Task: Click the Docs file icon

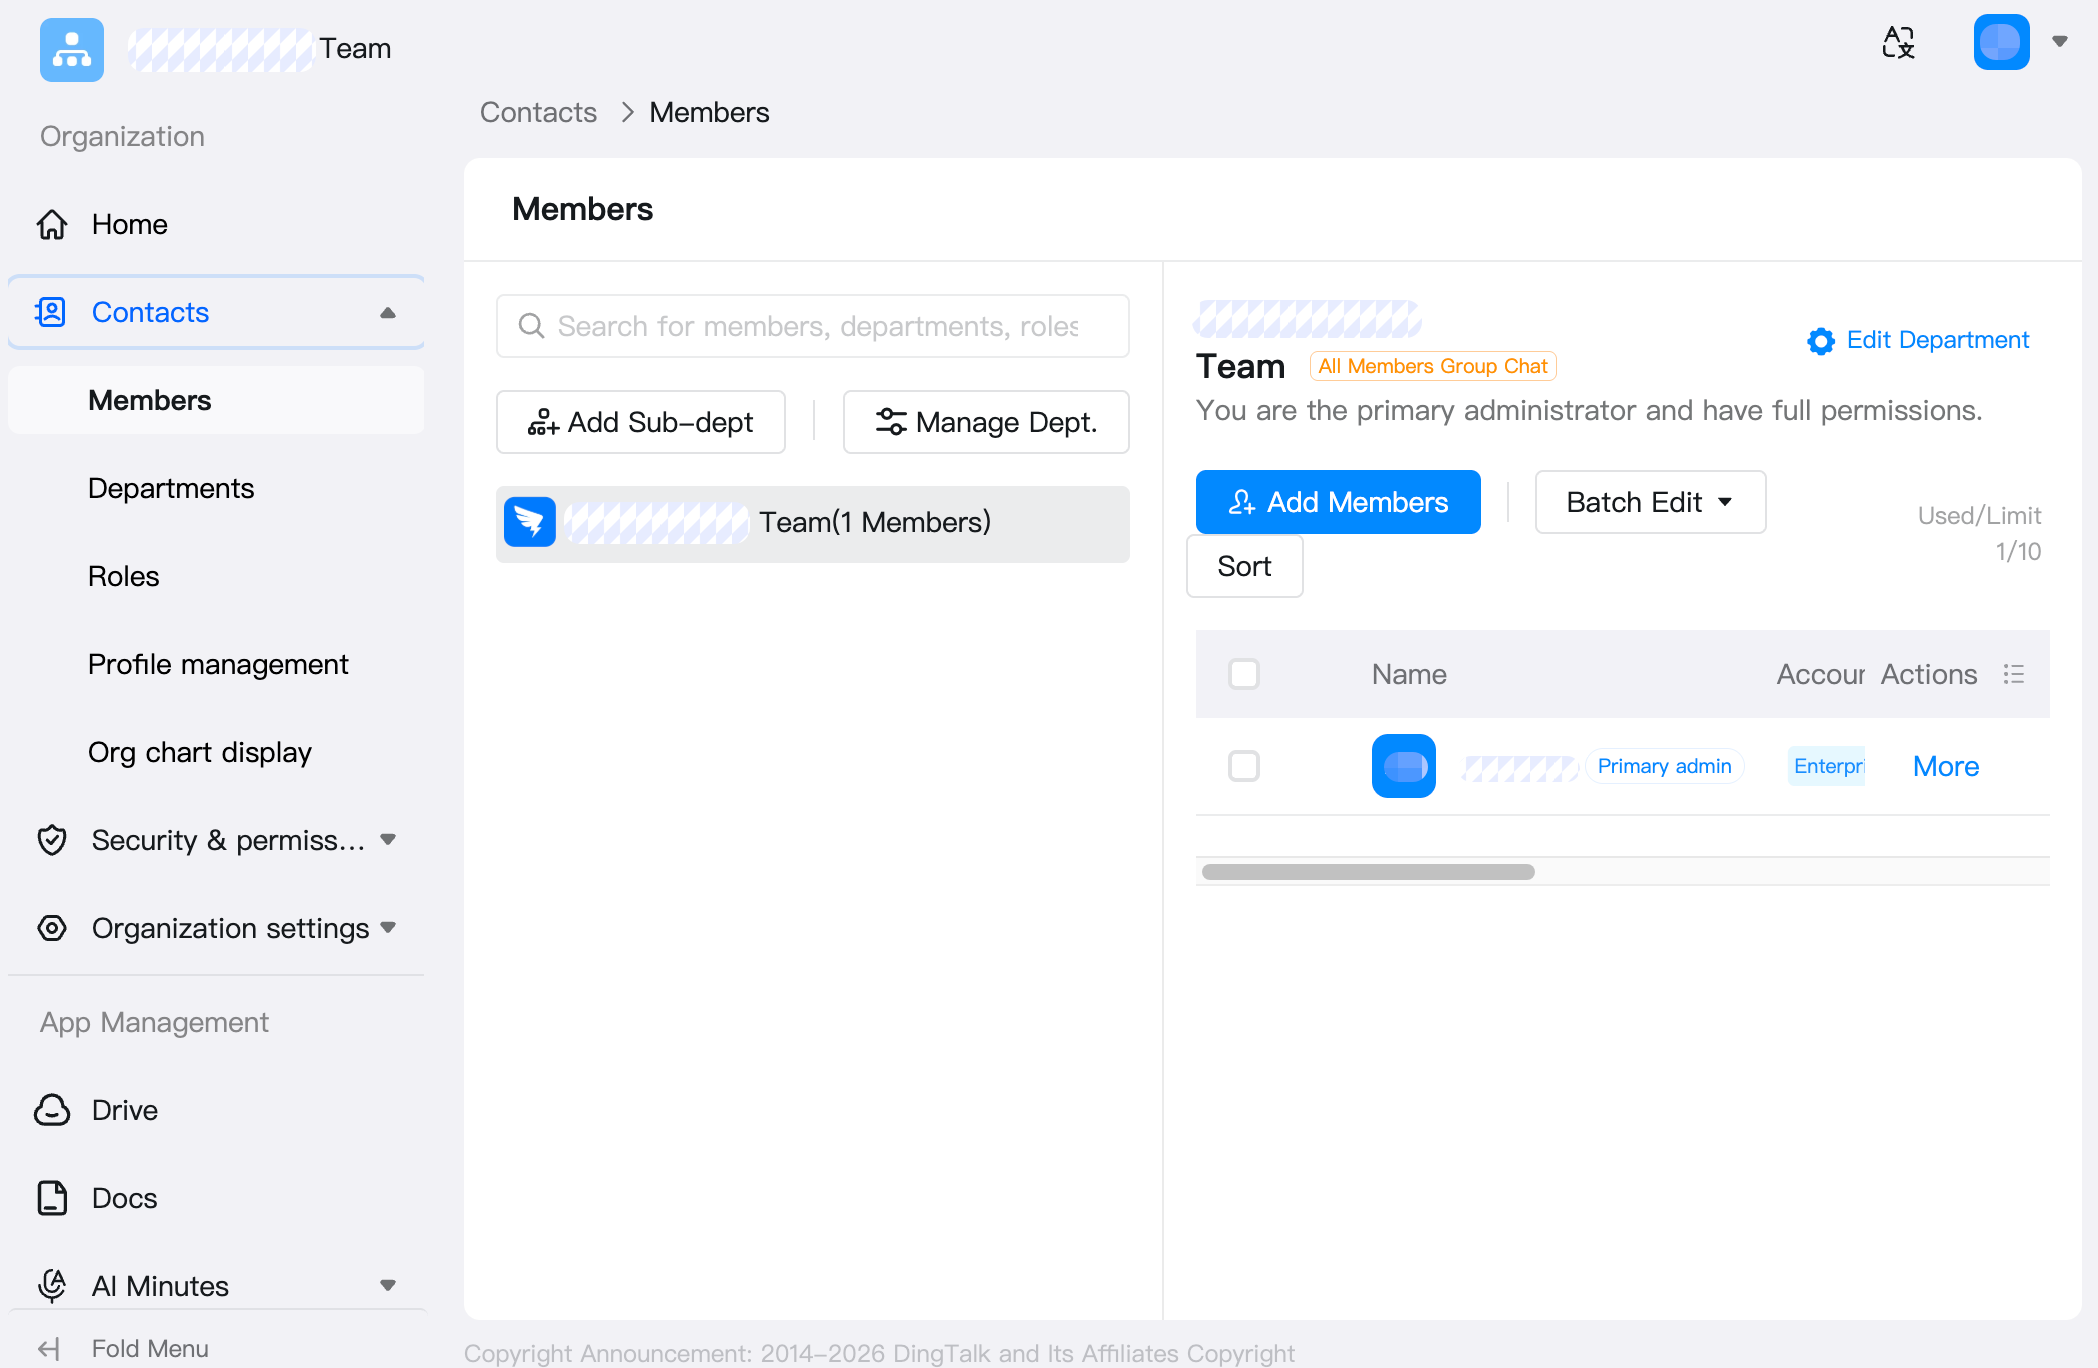Action: point(52,1198)
